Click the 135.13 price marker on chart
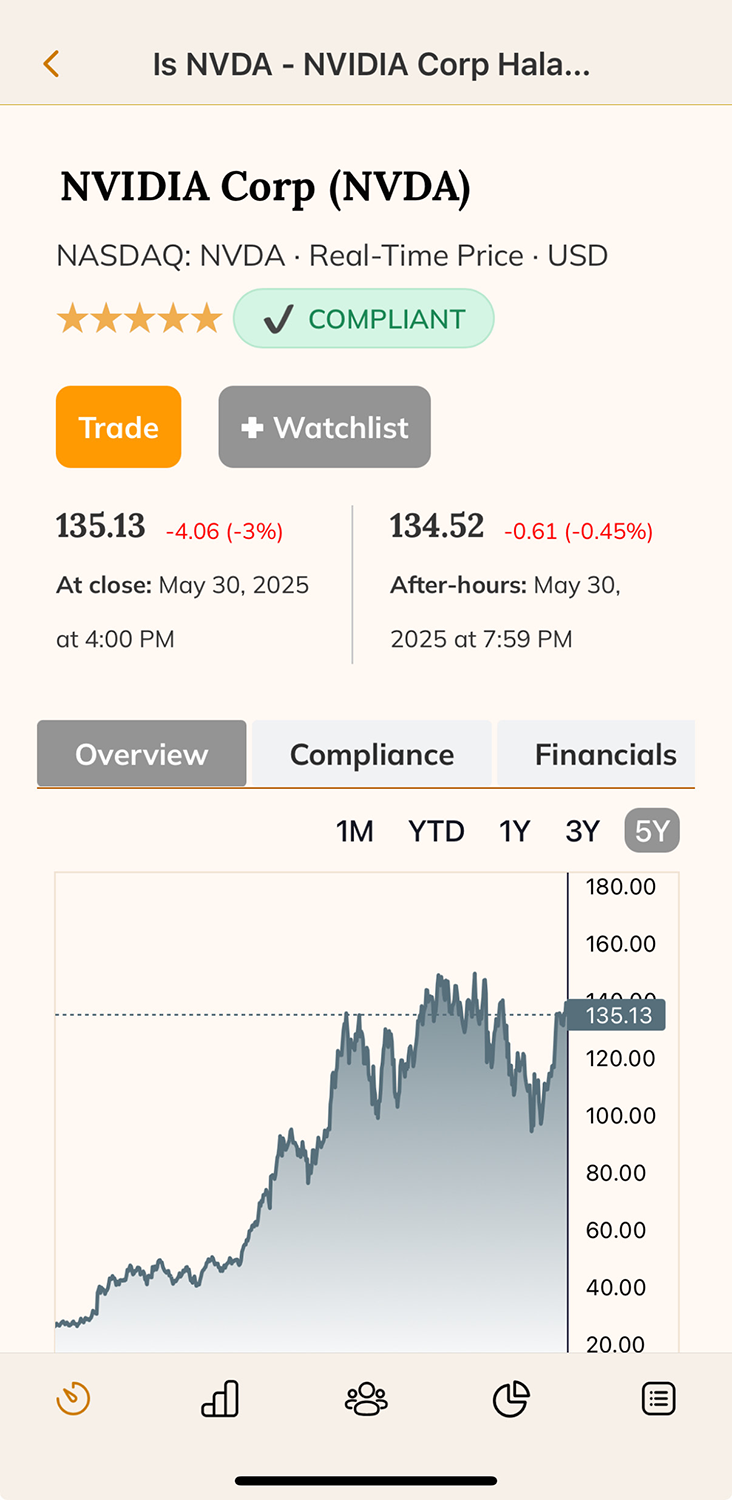The image size is (732, 1500). (615, 1016)
